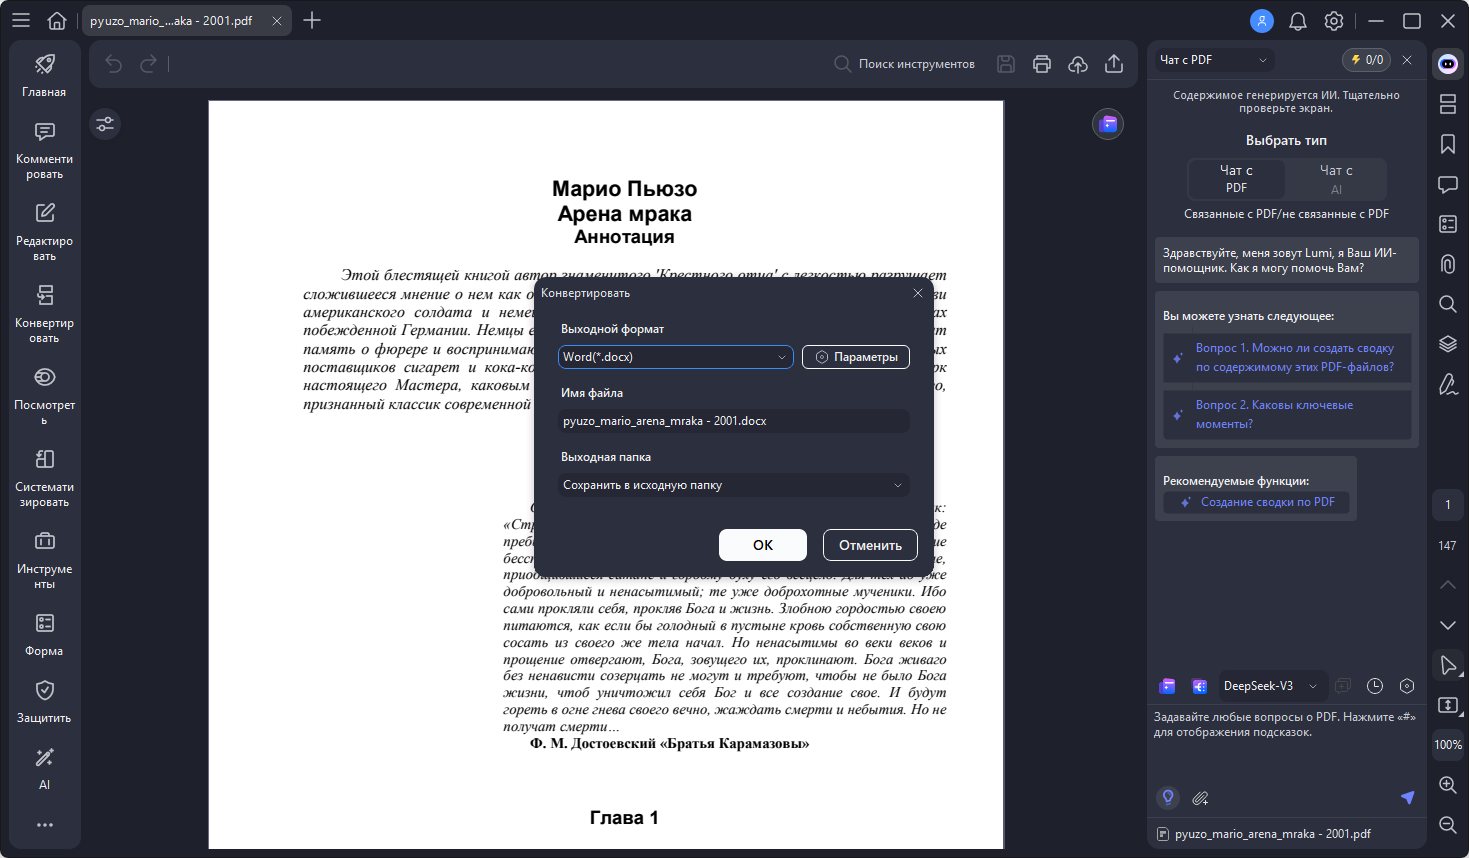1469x858 pixels.
Task: Open the Comment tool in left sidebar
Action: click(44, 150)
